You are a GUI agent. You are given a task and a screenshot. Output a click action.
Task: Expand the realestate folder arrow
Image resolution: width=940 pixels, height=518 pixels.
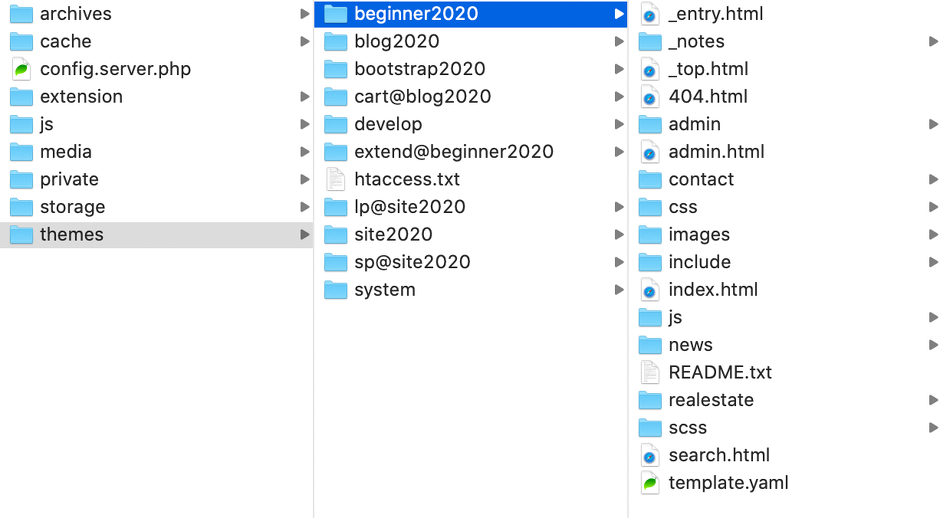933,400
